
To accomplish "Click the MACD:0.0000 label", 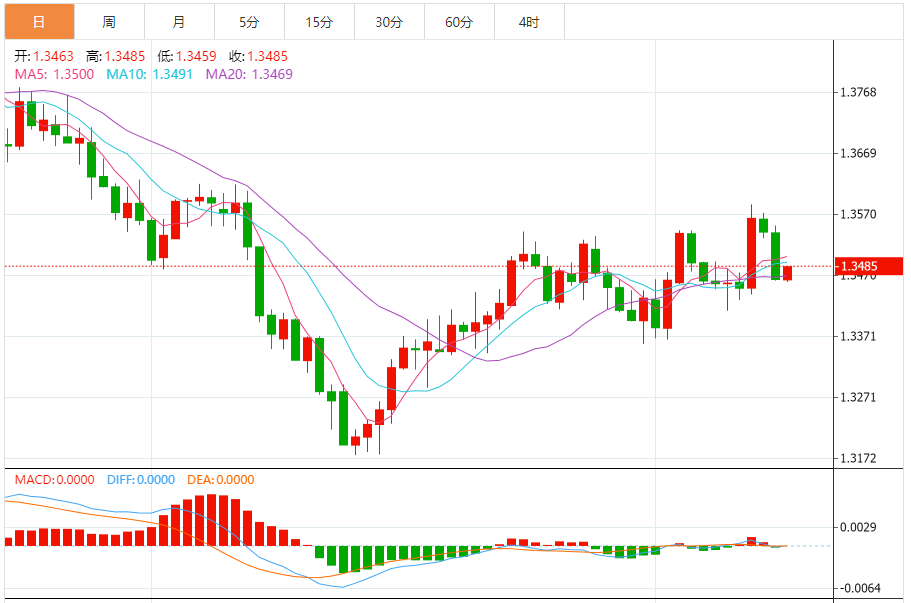I will [55, 480].
